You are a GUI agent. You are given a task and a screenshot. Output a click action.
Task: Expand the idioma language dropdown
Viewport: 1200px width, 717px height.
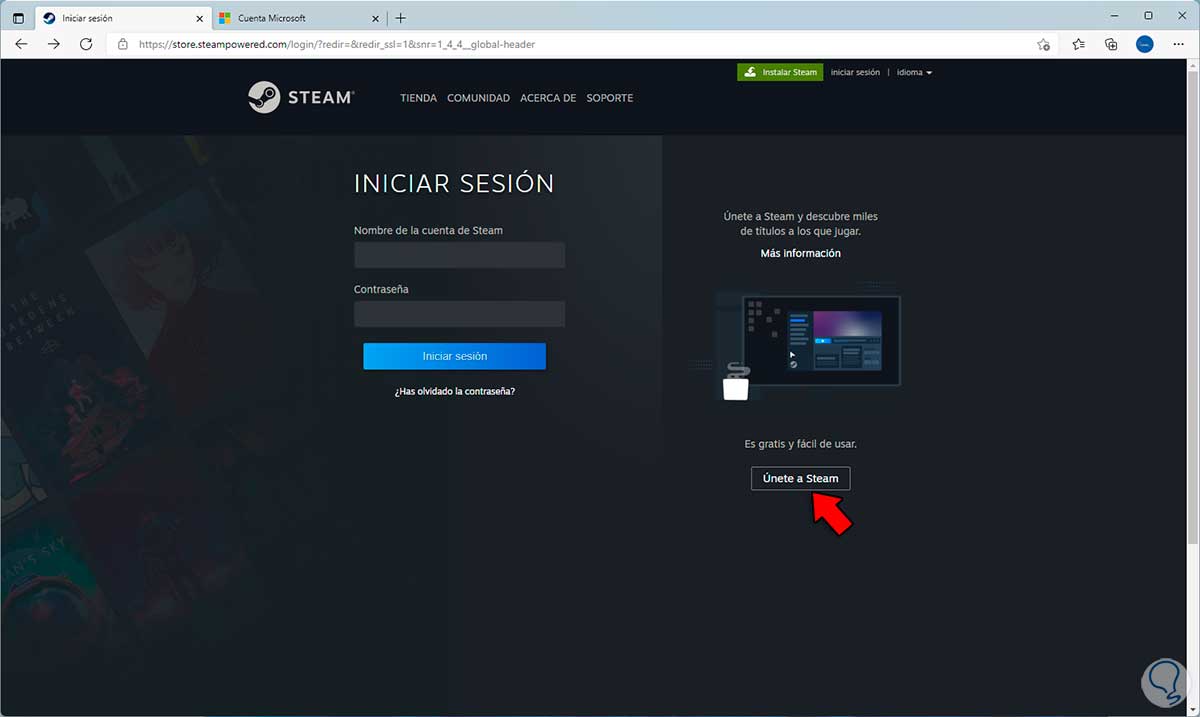(914, 72)
